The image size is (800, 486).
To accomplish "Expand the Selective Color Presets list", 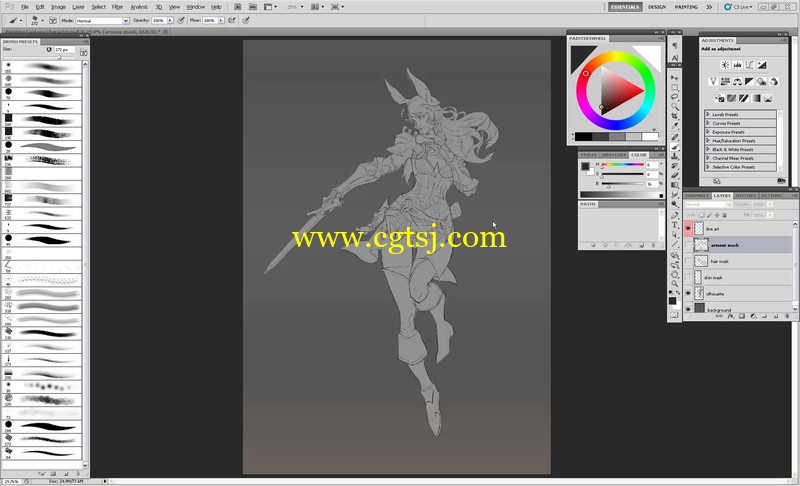I will (708, 167).
